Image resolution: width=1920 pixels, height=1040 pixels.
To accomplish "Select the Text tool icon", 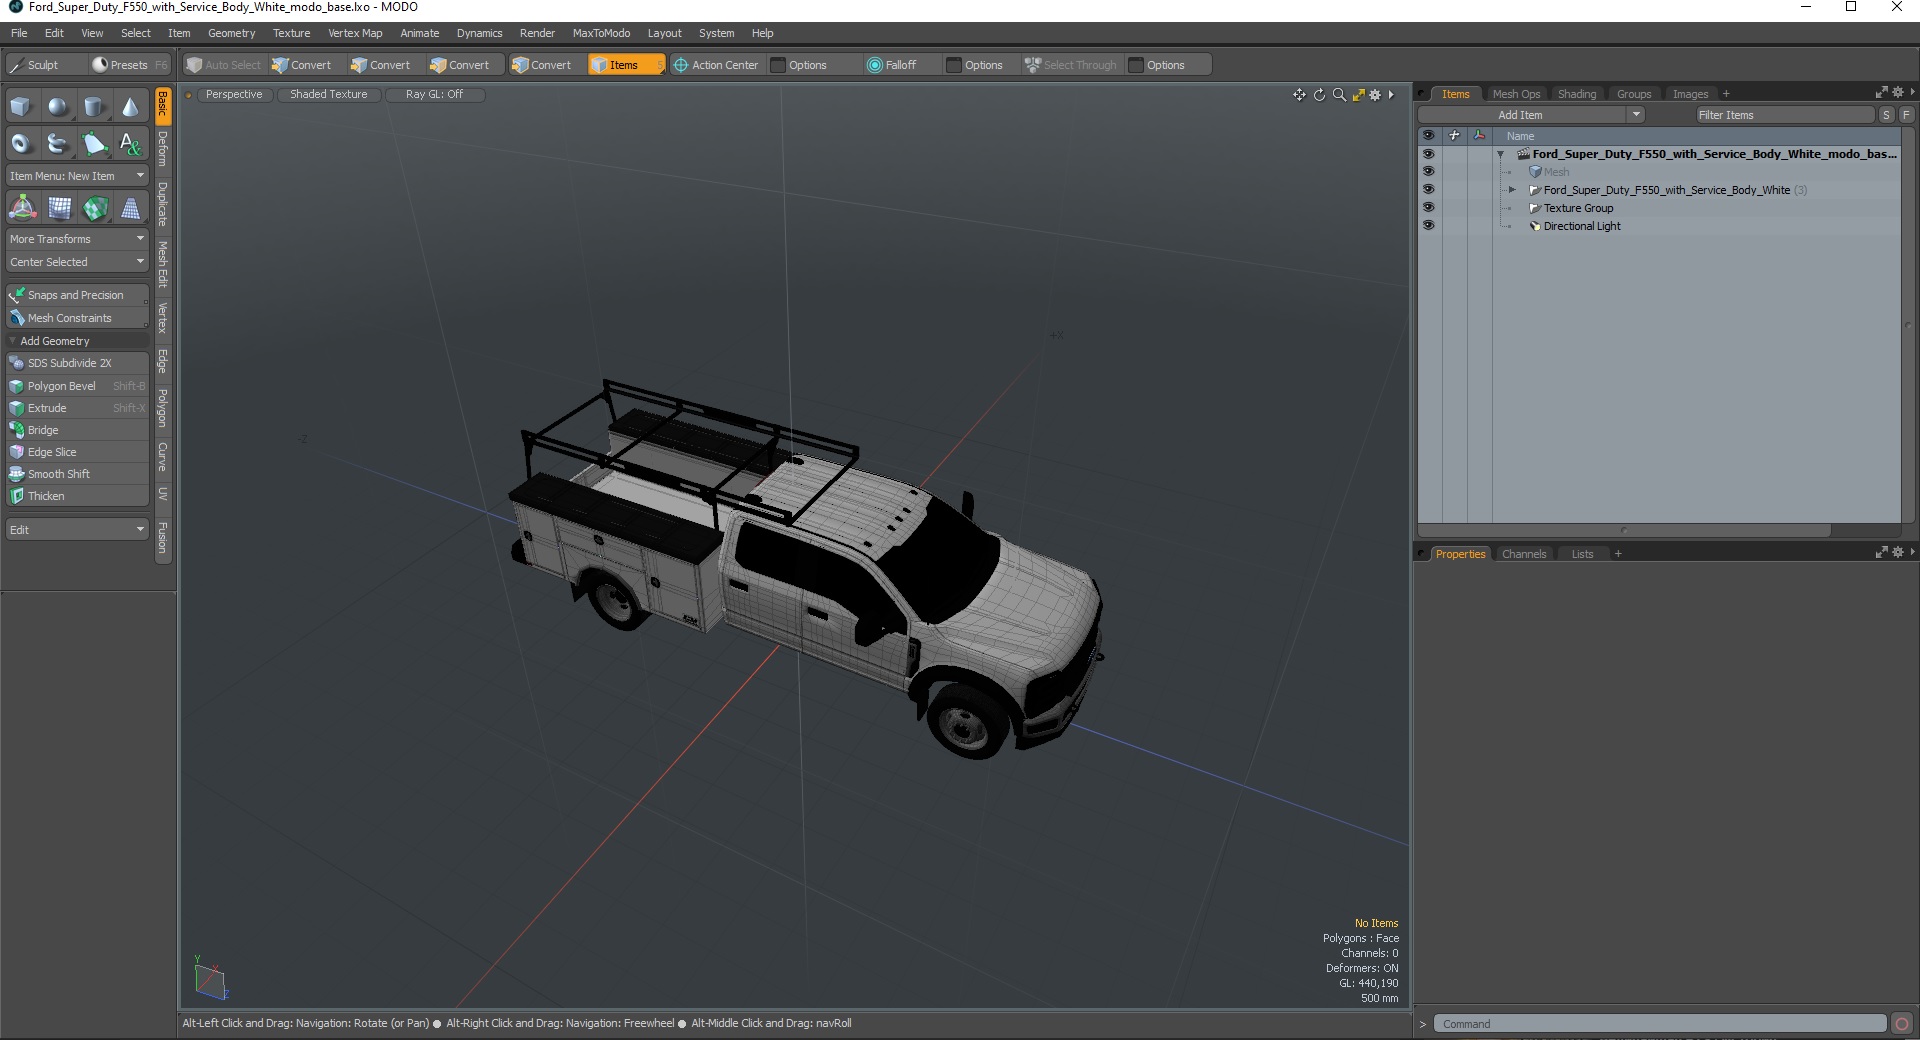I will click(130, 144).
